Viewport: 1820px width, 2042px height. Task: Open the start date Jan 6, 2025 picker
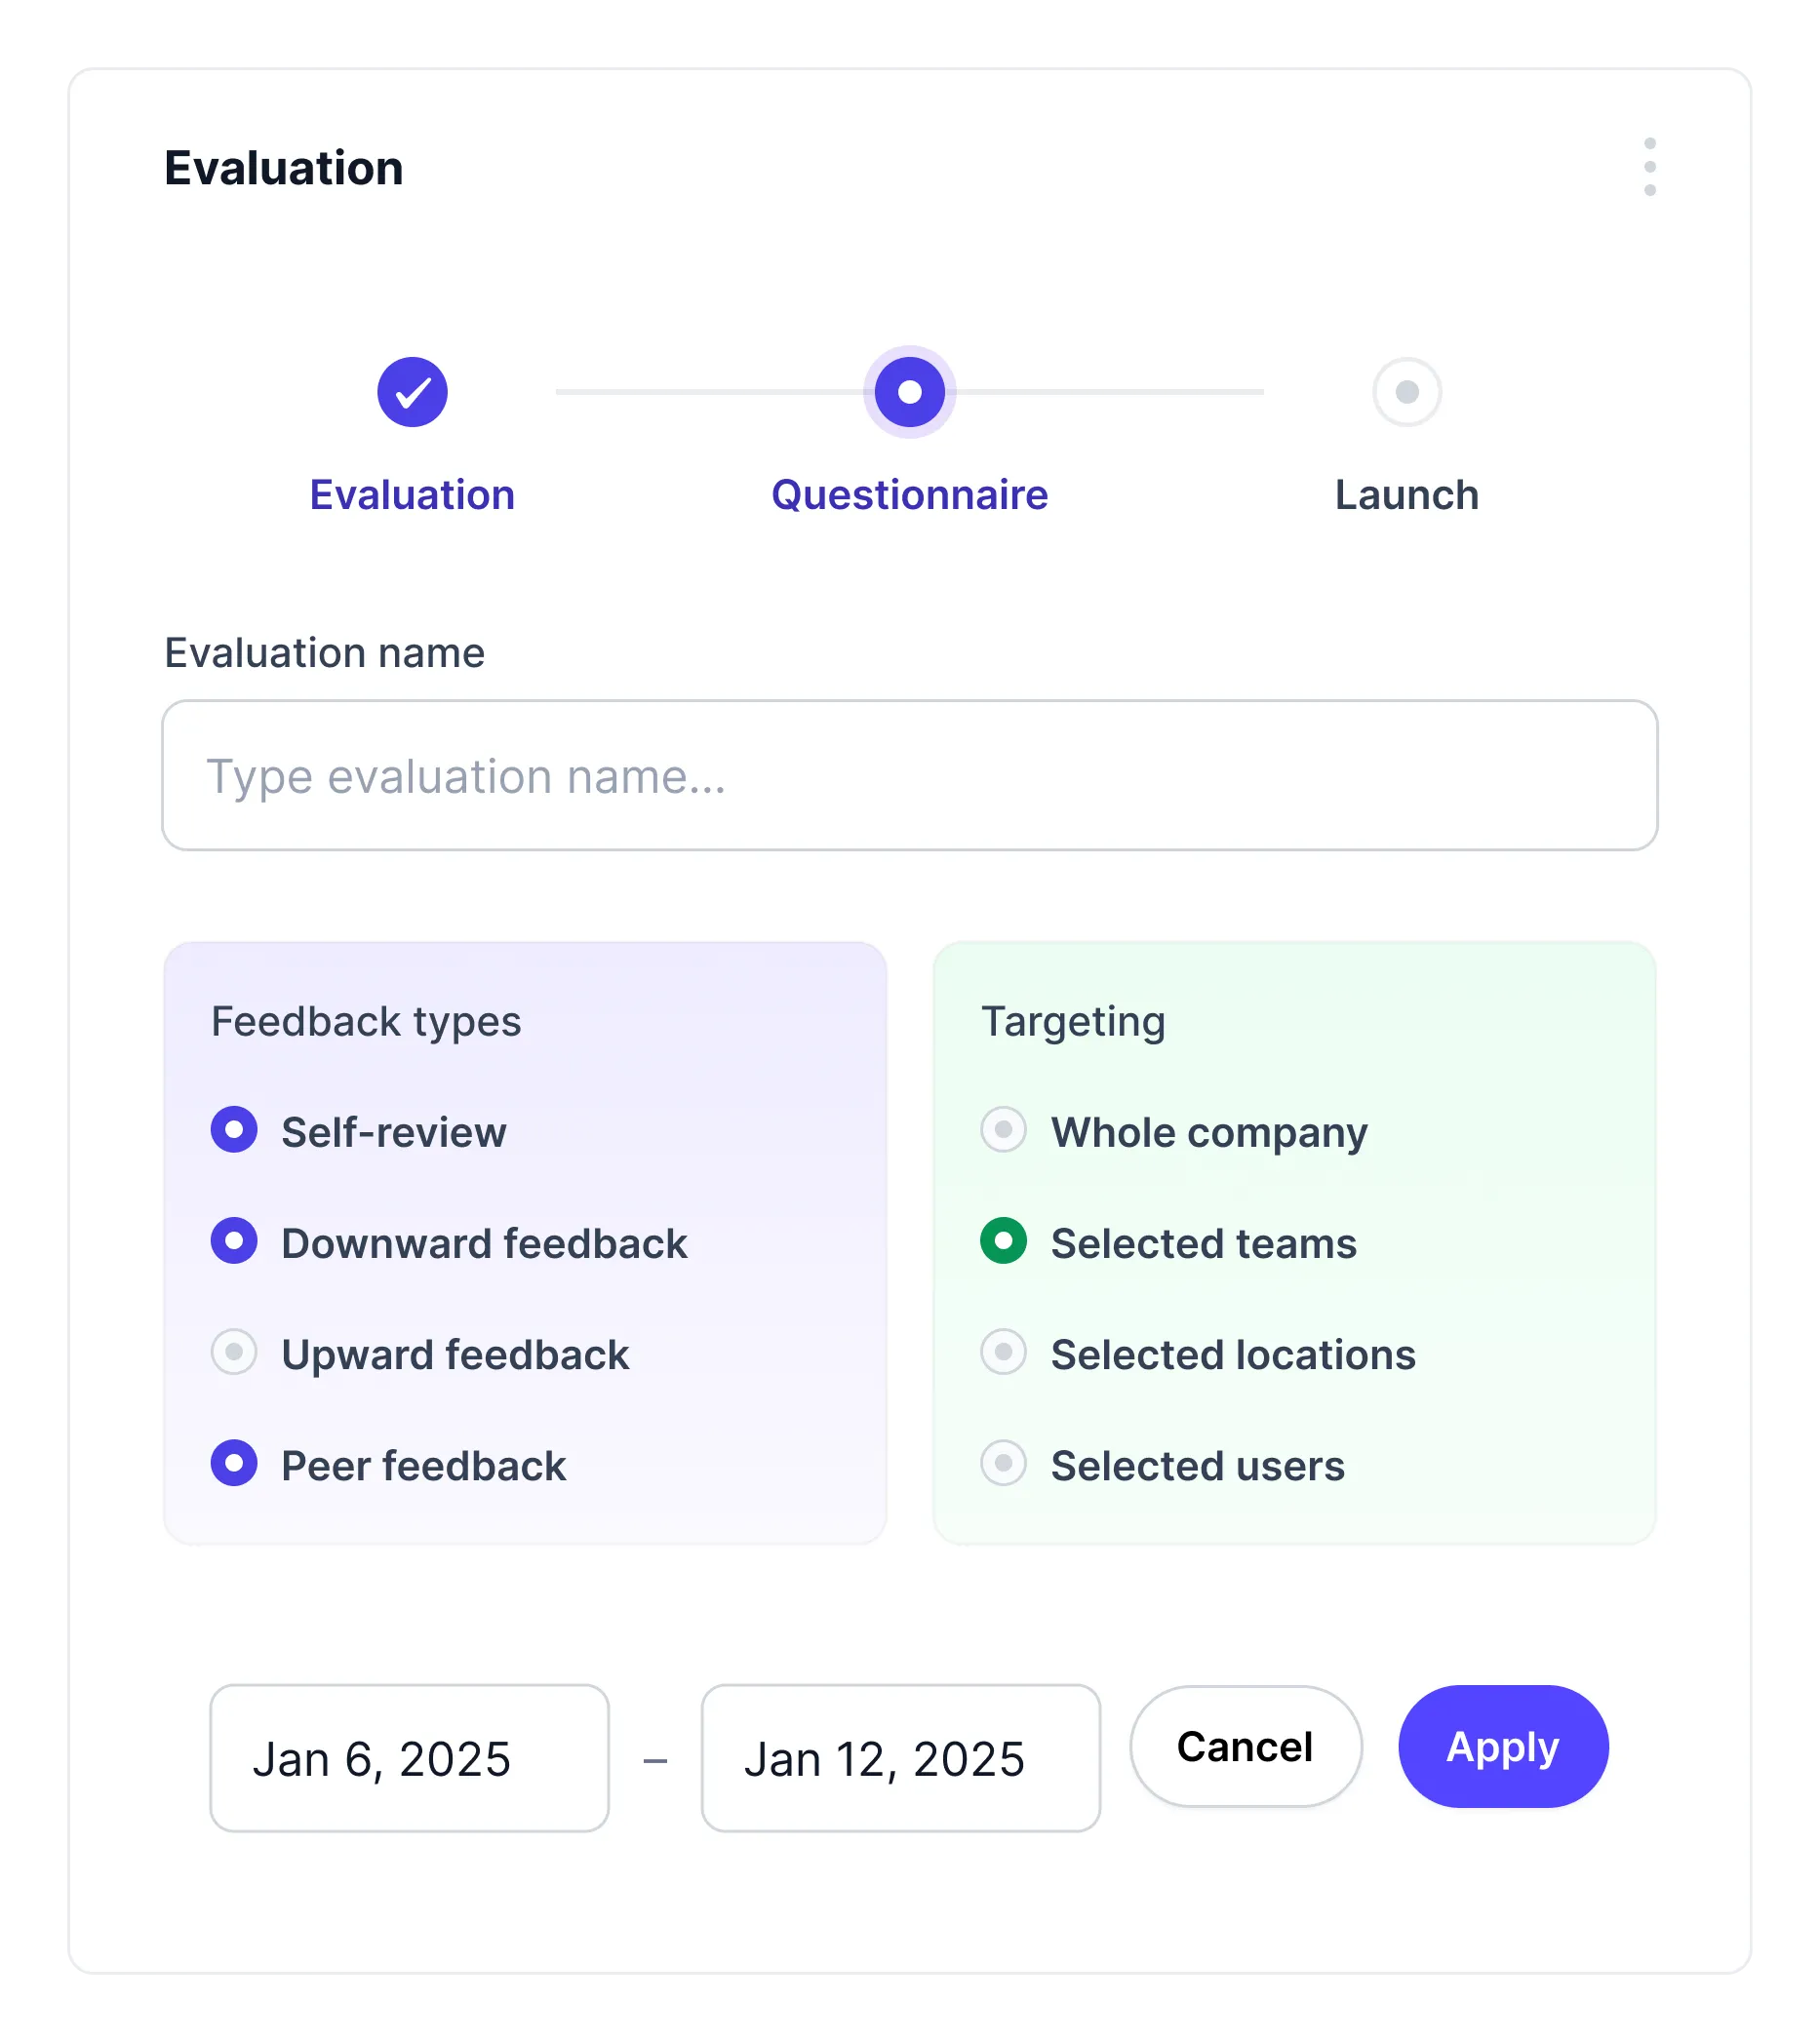pos(409,1758)
